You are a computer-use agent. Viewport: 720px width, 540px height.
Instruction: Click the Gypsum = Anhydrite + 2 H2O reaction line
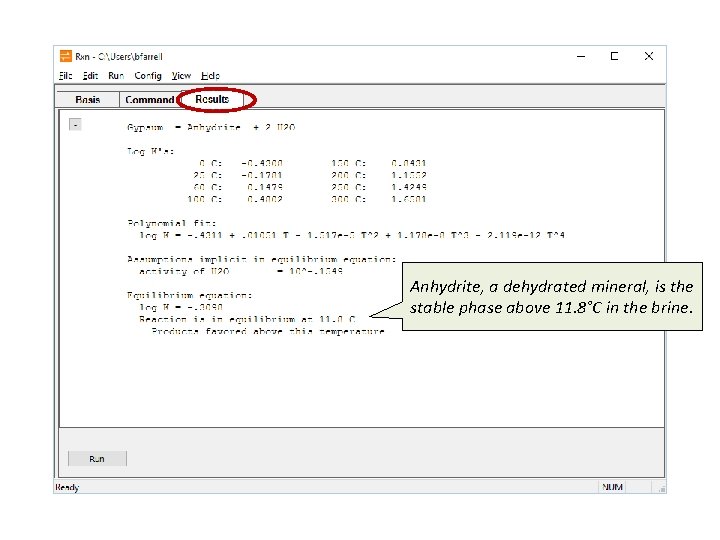tap(211, 127)
